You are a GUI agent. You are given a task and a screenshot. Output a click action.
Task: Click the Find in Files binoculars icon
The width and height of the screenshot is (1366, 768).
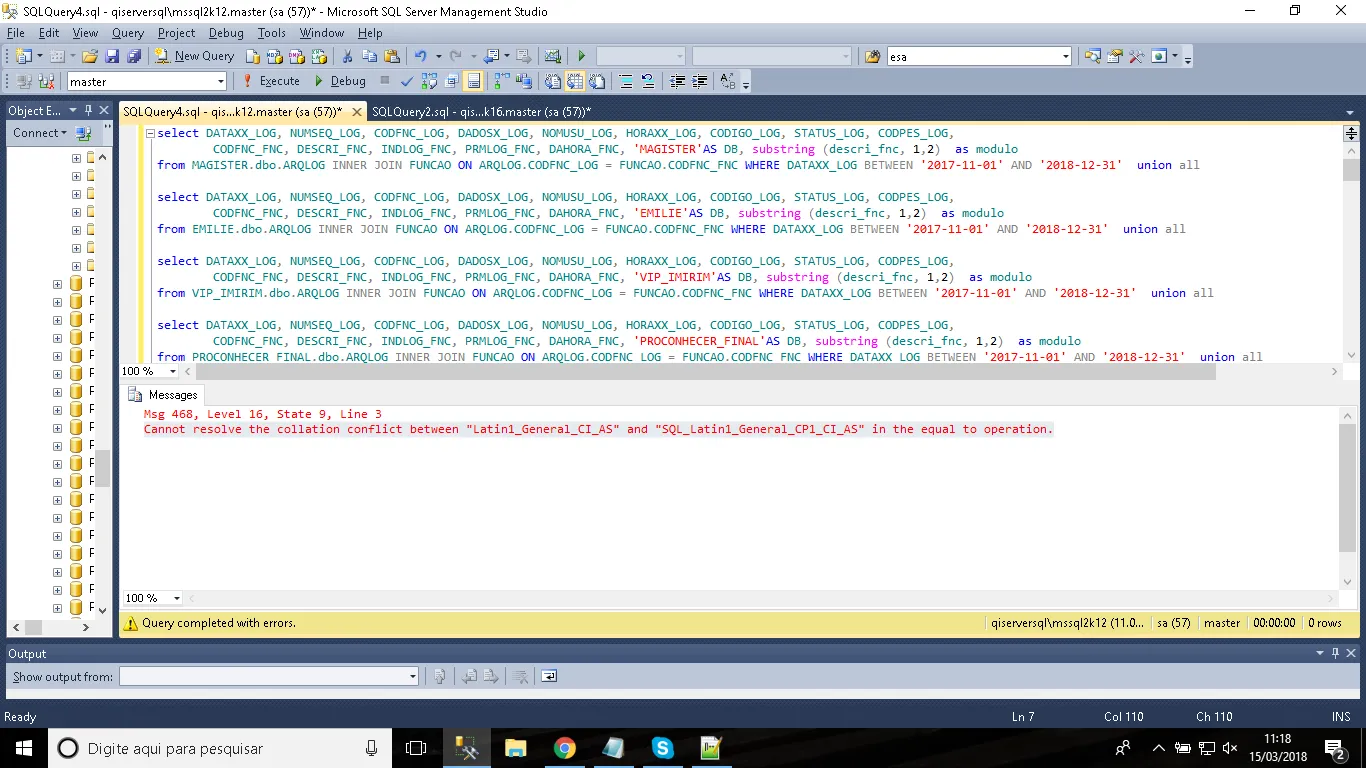point(872,56)
